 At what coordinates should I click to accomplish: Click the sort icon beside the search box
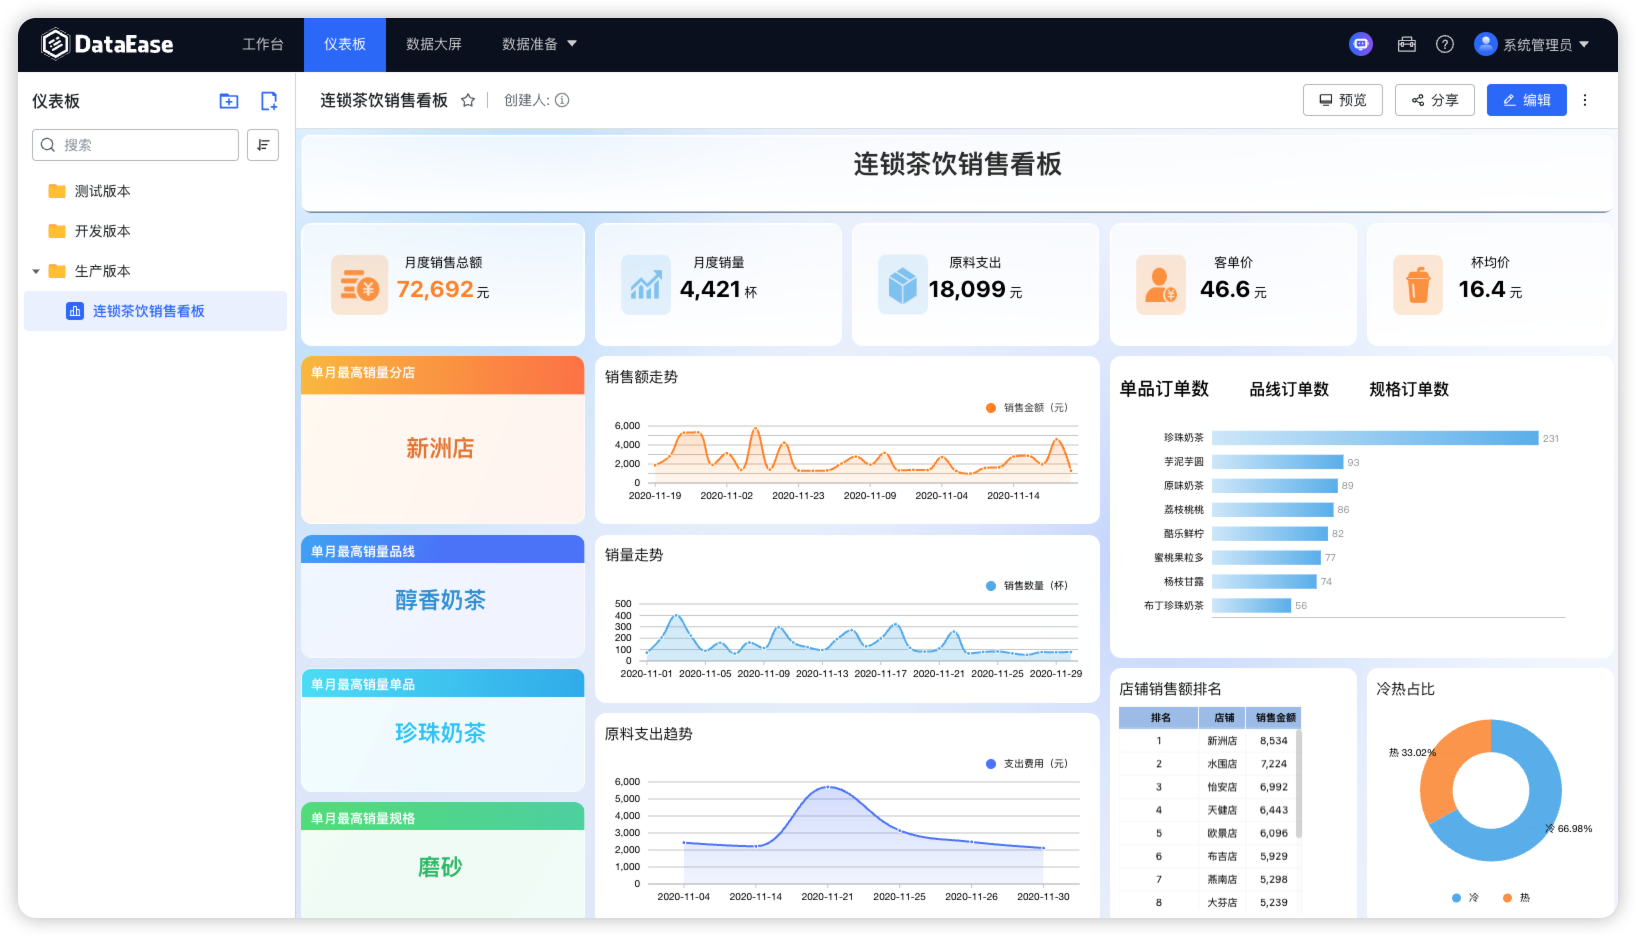(x=262, y=145)
